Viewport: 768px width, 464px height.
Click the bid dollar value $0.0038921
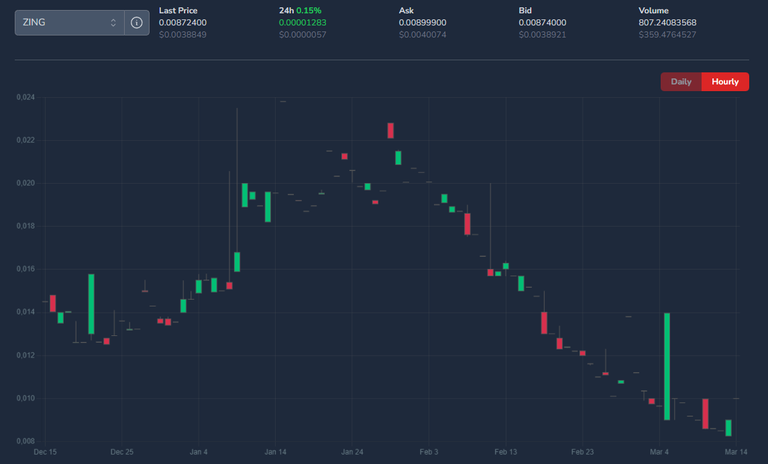pos(542,35)
